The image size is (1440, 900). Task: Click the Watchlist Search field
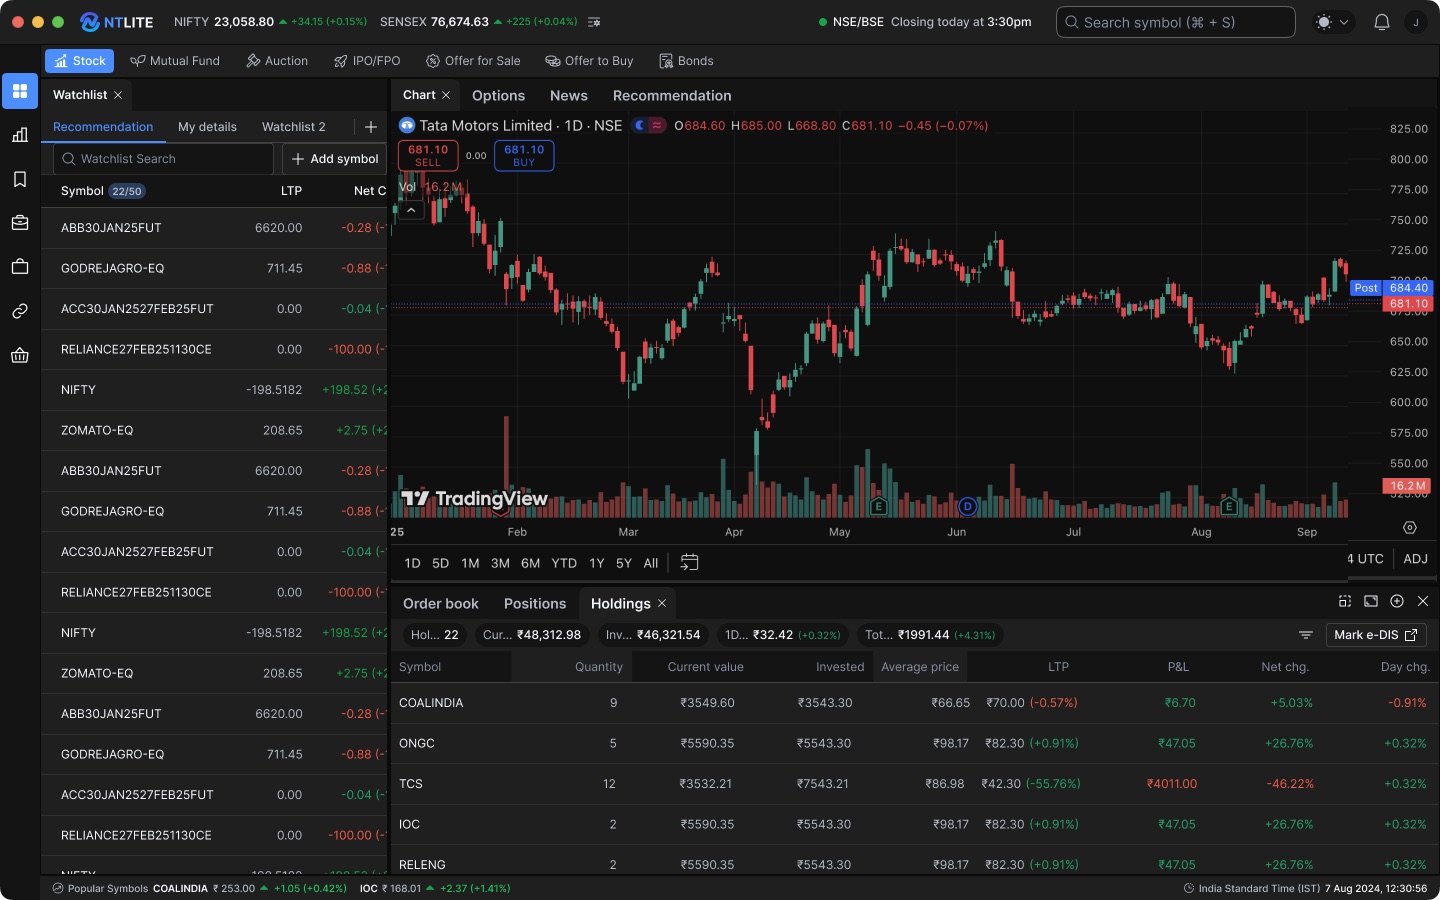[x=163, y=159]
